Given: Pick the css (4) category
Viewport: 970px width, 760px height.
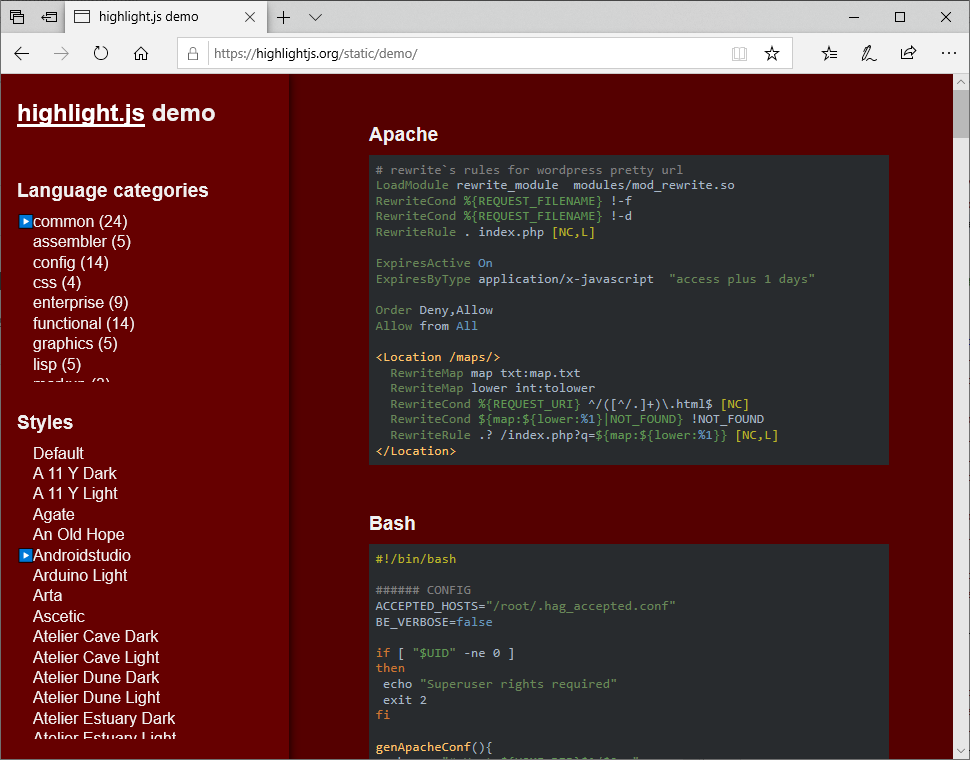Looking at the screenshot, I should point(57,283).
